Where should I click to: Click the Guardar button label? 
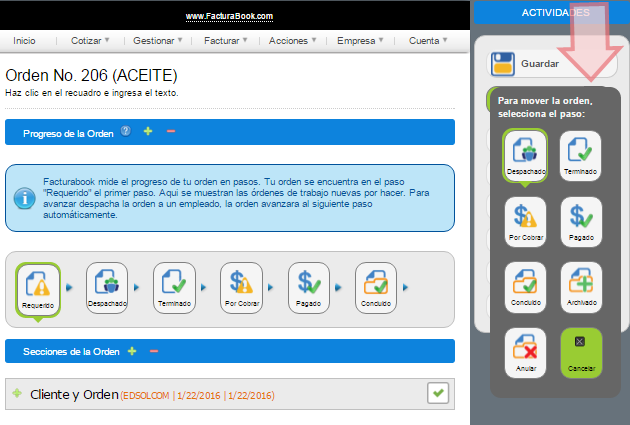[540, 63]
